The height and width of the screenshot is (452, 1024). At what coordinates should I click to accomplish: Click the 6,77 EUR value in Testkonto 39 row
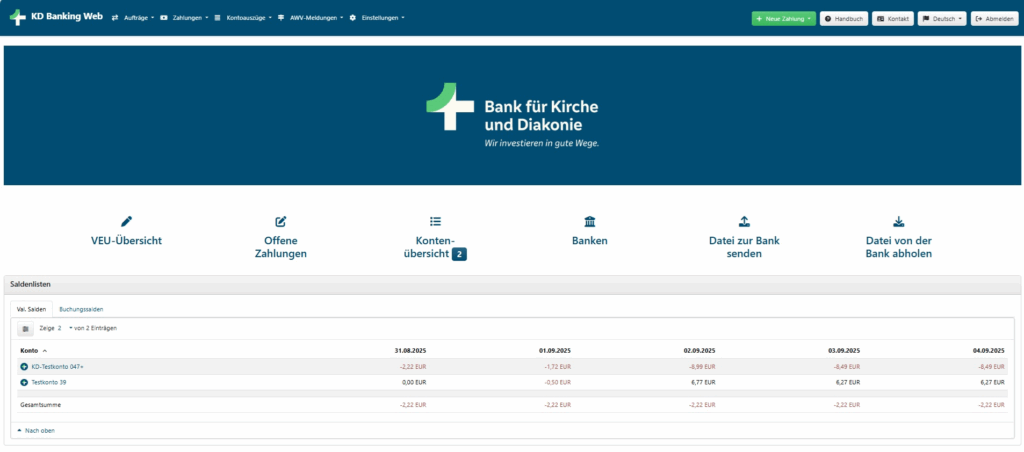tap(703, 383)
